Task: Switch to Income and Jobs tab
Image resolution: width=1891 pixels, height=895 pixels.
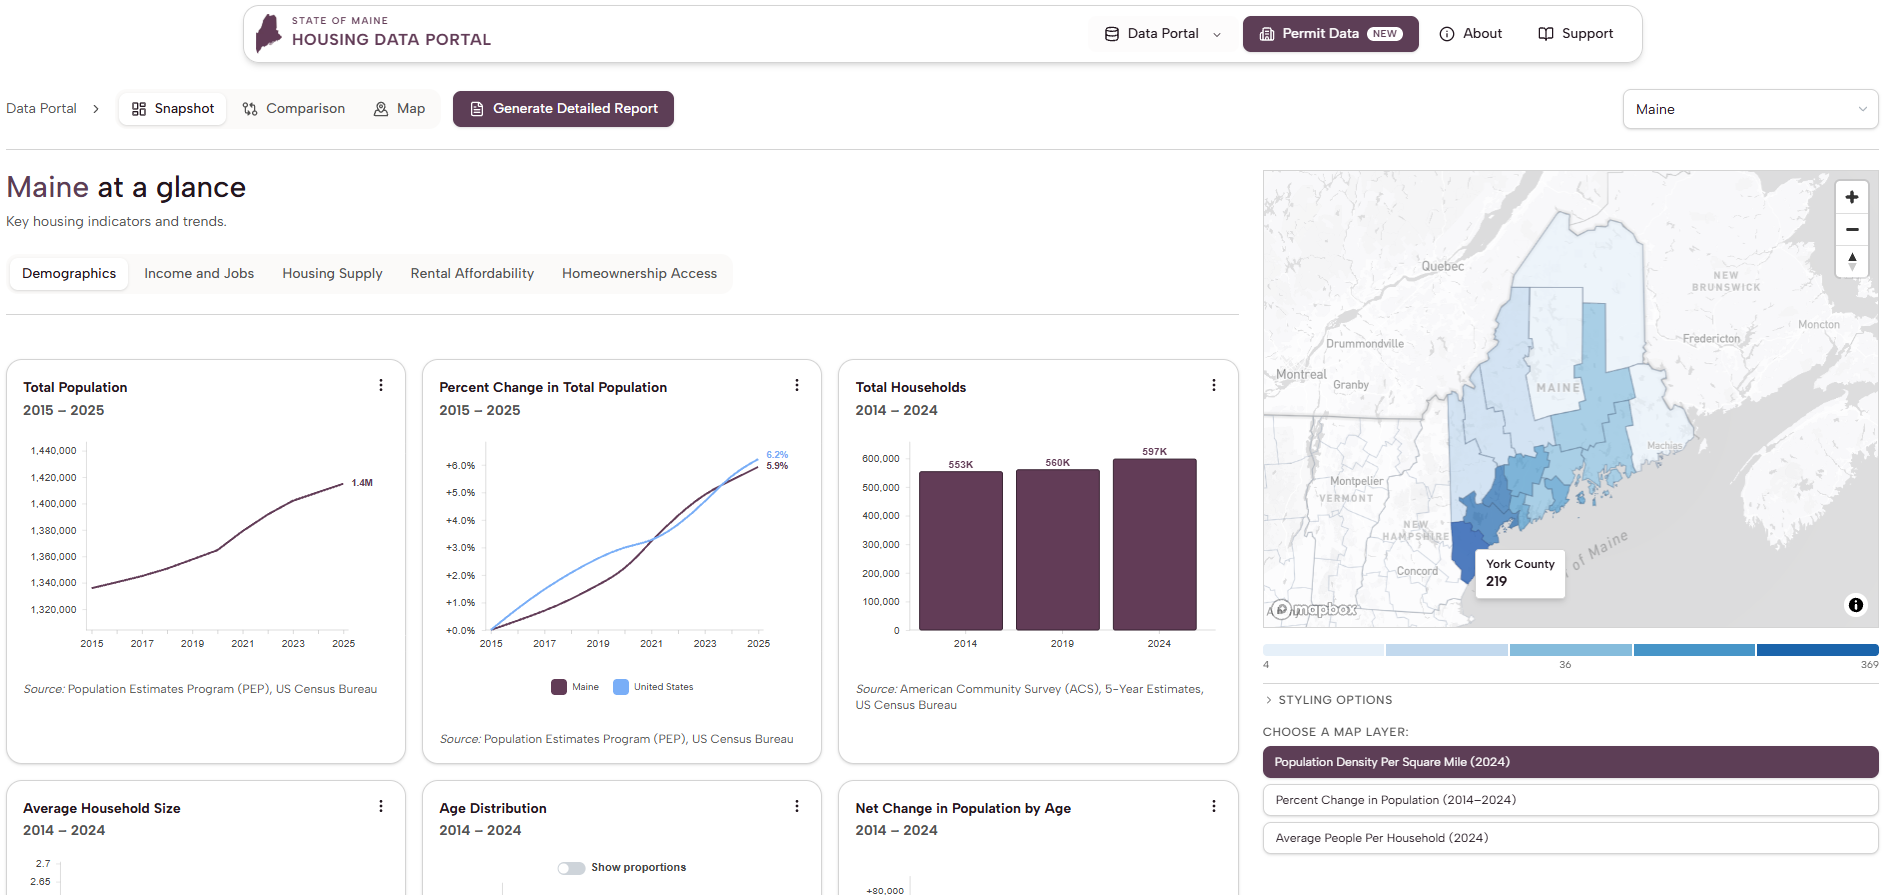Action: pos(199,273)
